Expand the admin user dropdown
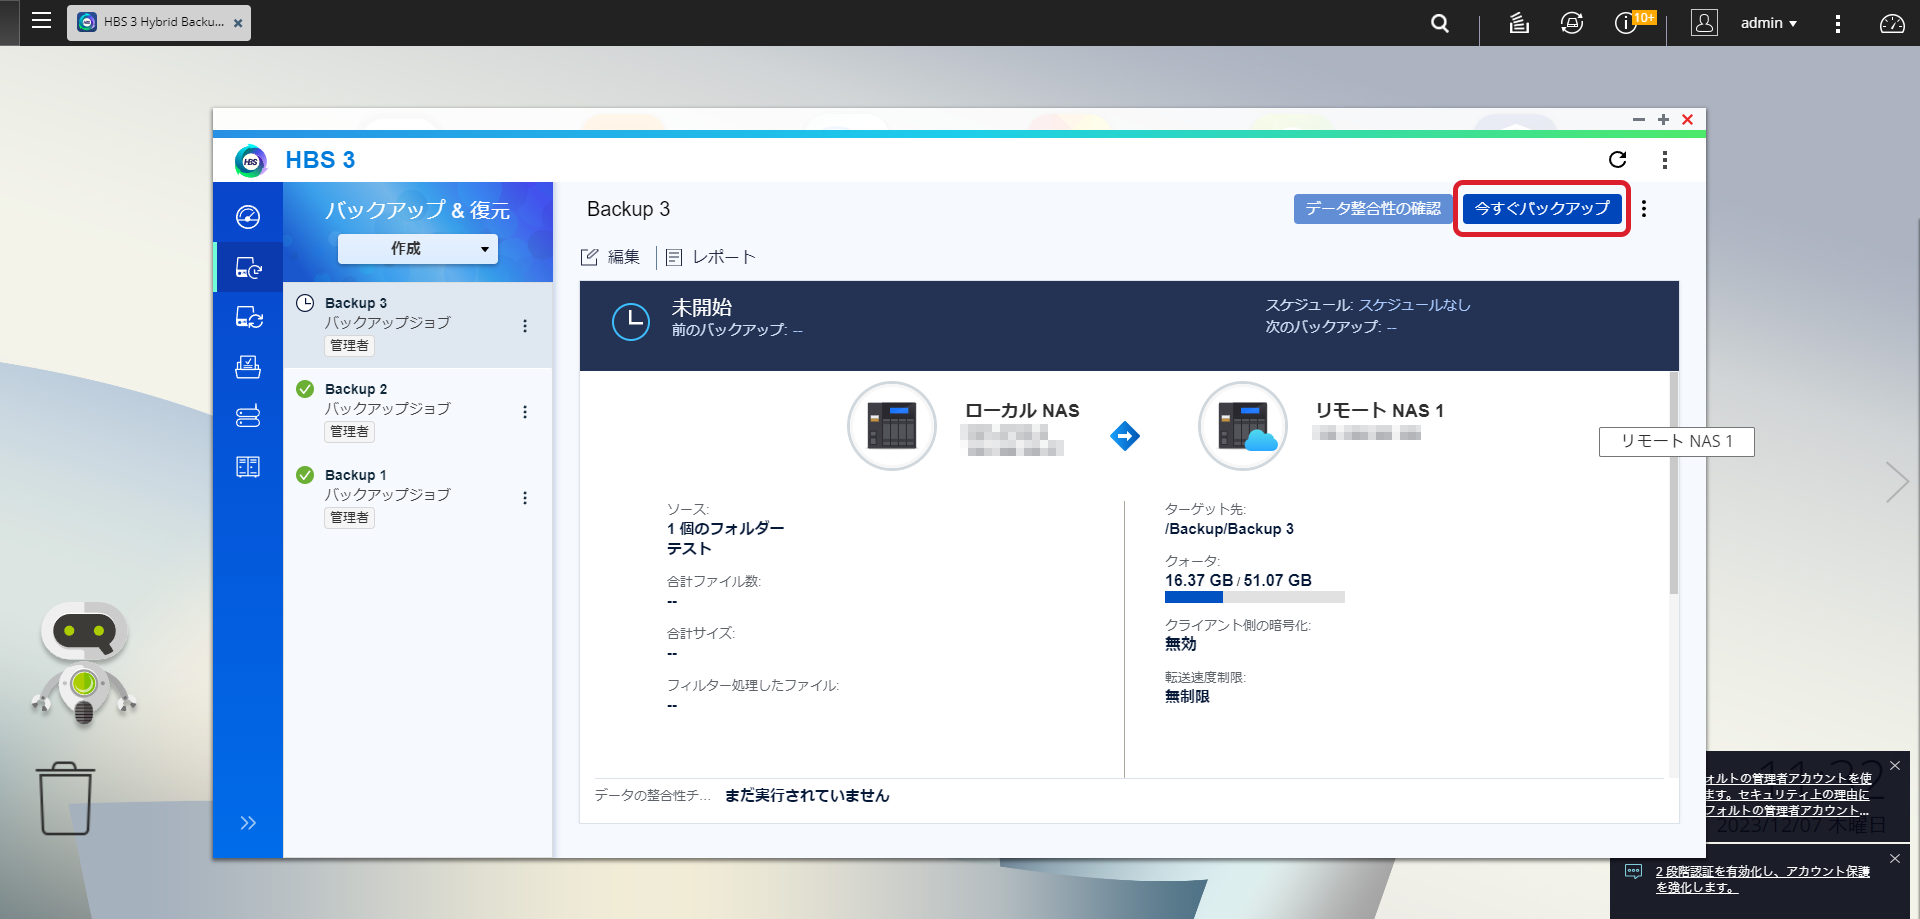Image resolution: width=1920 pixels, height=919 pixels. [x=1768, y=23]
